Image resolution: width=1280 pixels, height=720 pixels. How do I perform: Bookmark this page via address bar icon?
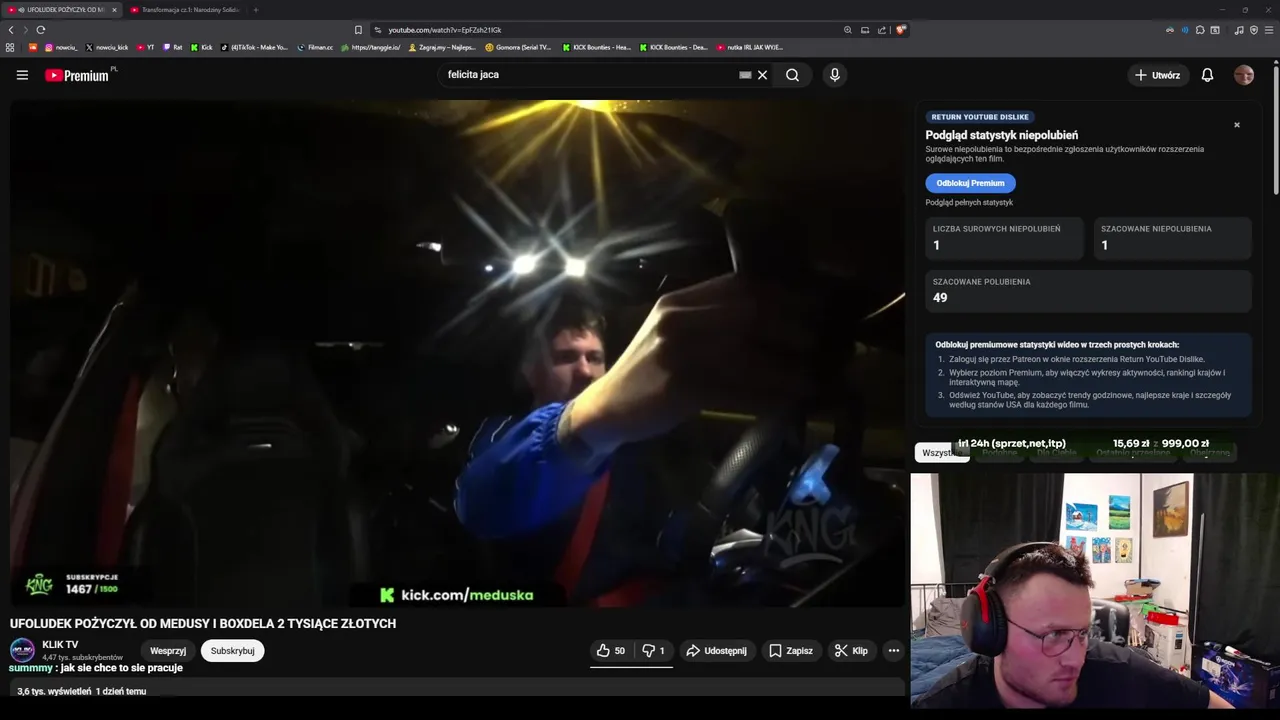point(358,30)
